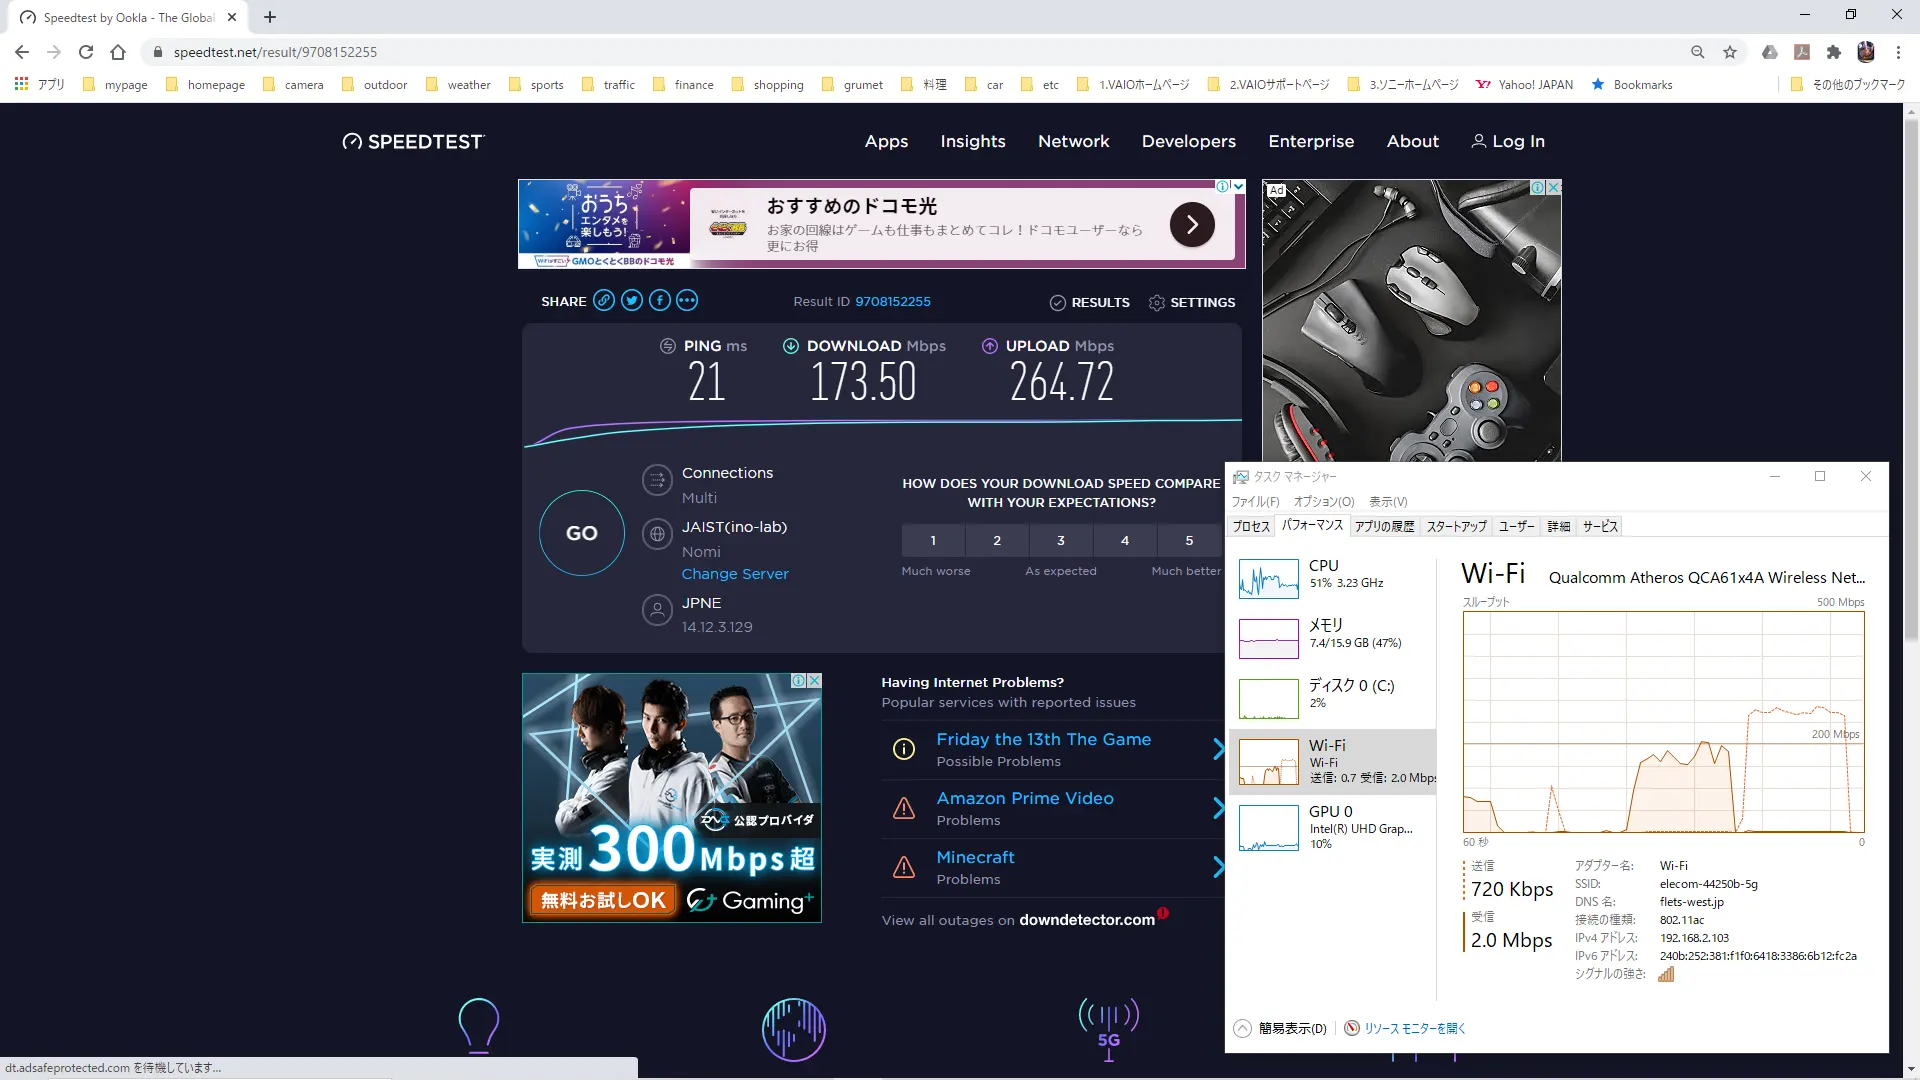Share result on Facebook icon
1920x1080 pixels.
click(660, 300)
